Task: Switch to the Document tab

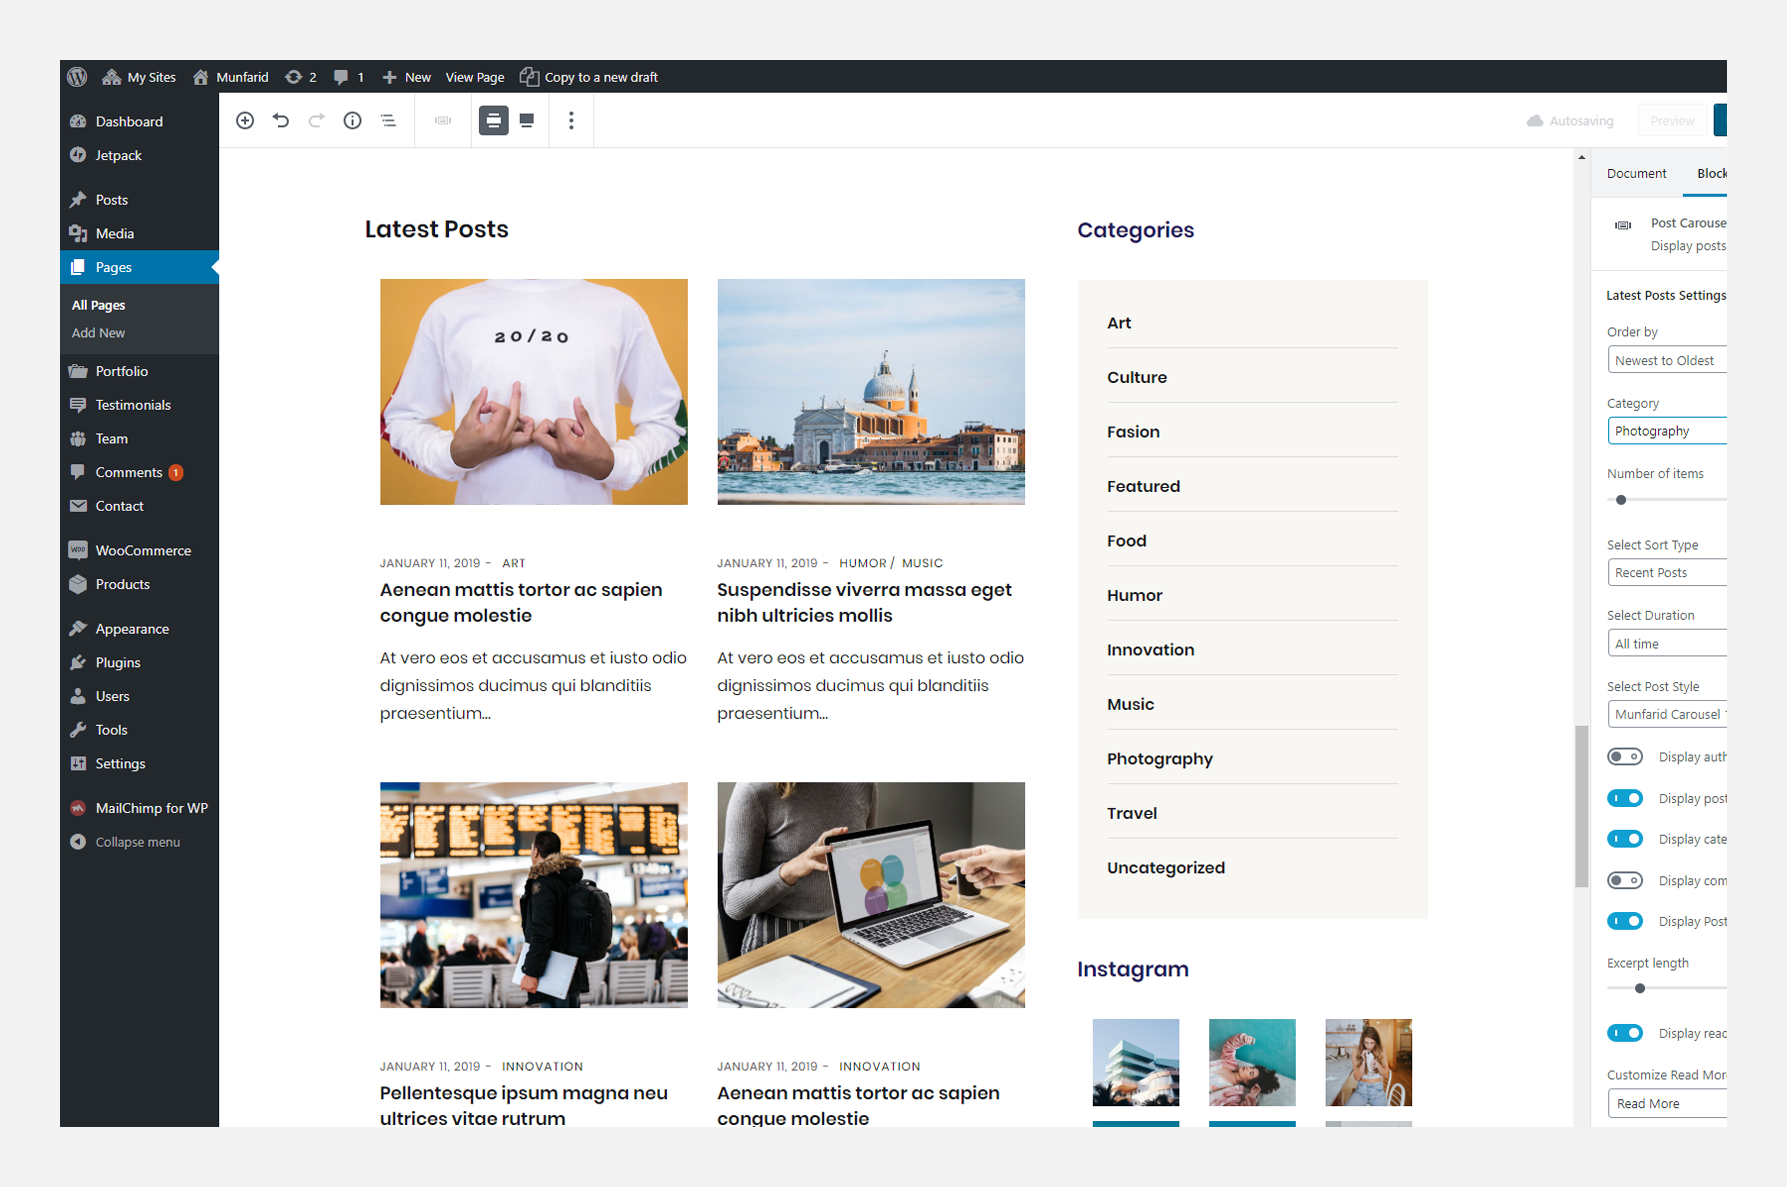Action: [x=1636, y=173]
